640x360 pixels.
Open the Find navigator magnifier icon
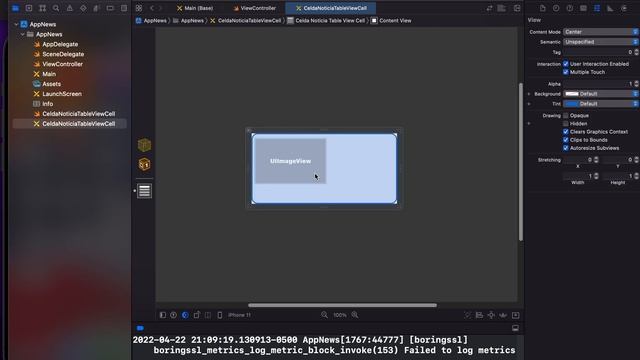56,8
